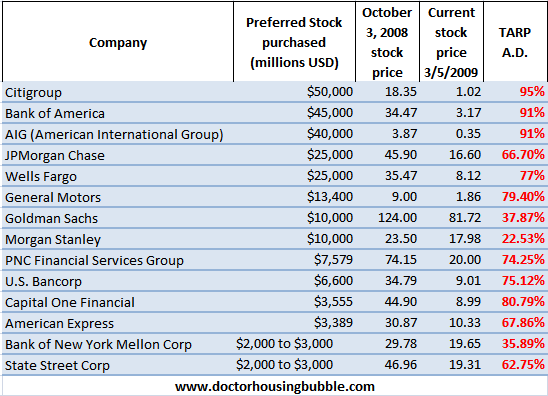The height and width of the screenshot is (396, 548).
Task: Open the www.doctorhousingbubble.com link
Action: coord(275,387)
